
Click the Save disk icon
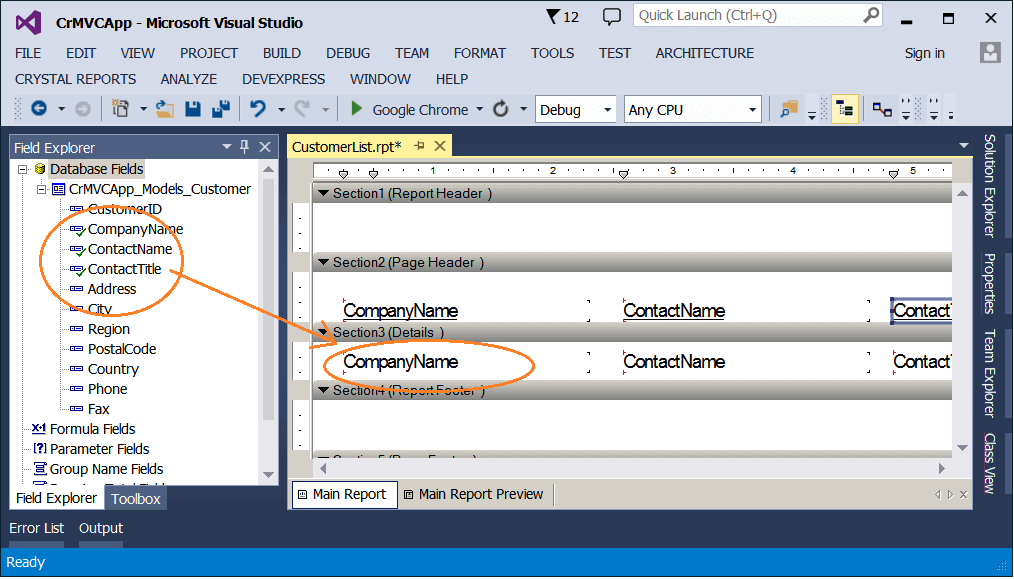[x=193, y=109]
